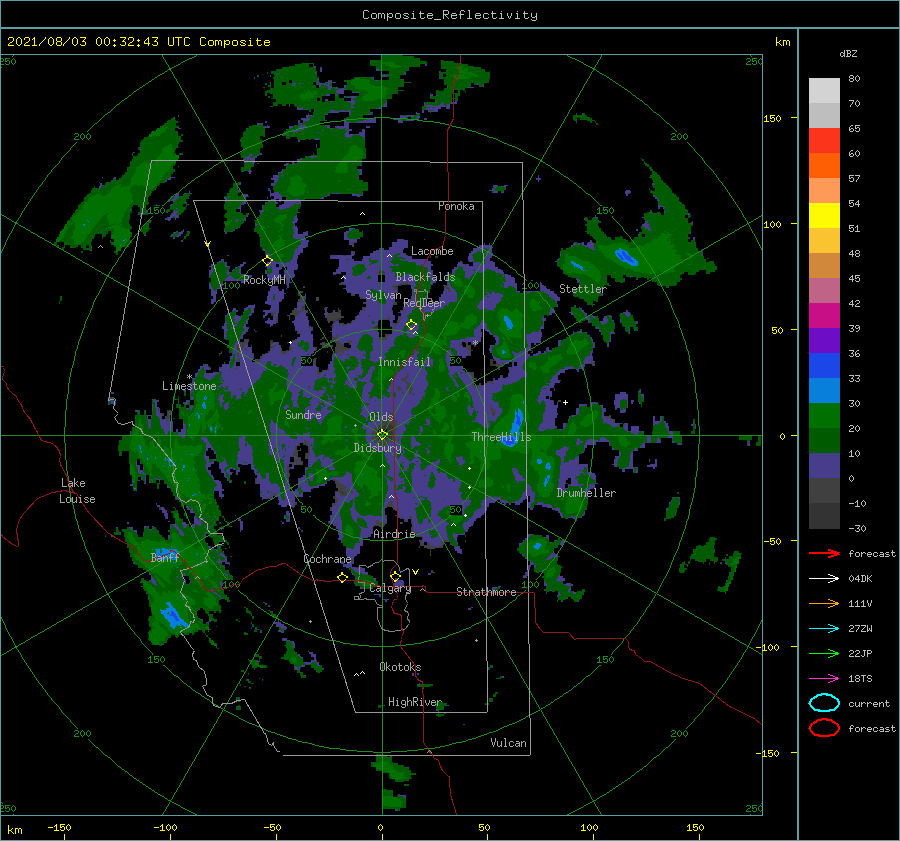Select the Airdrie label
This screenshot has width=900, height=841.
[394, 534]
